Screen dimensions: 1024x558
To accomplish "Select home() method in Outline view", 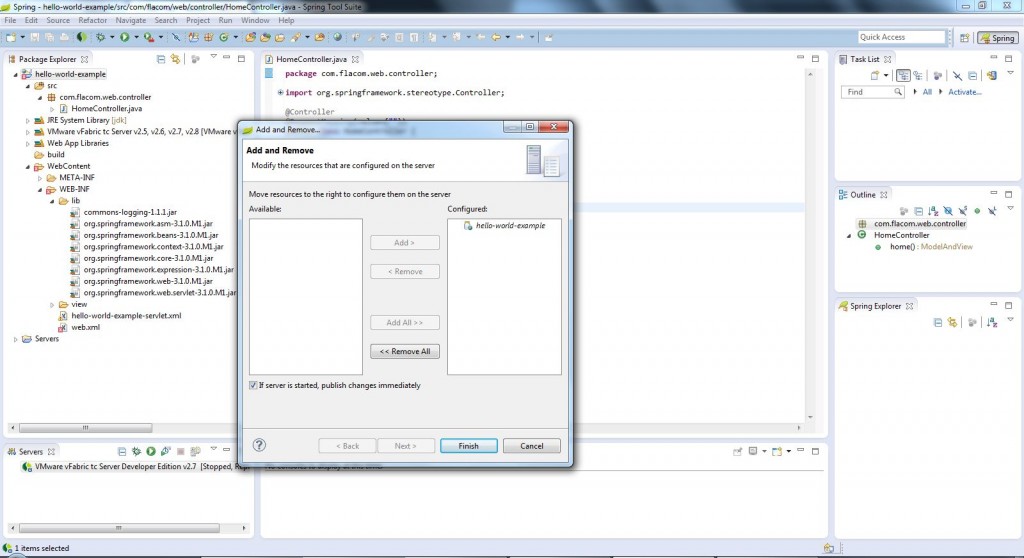I will [923, 247].
